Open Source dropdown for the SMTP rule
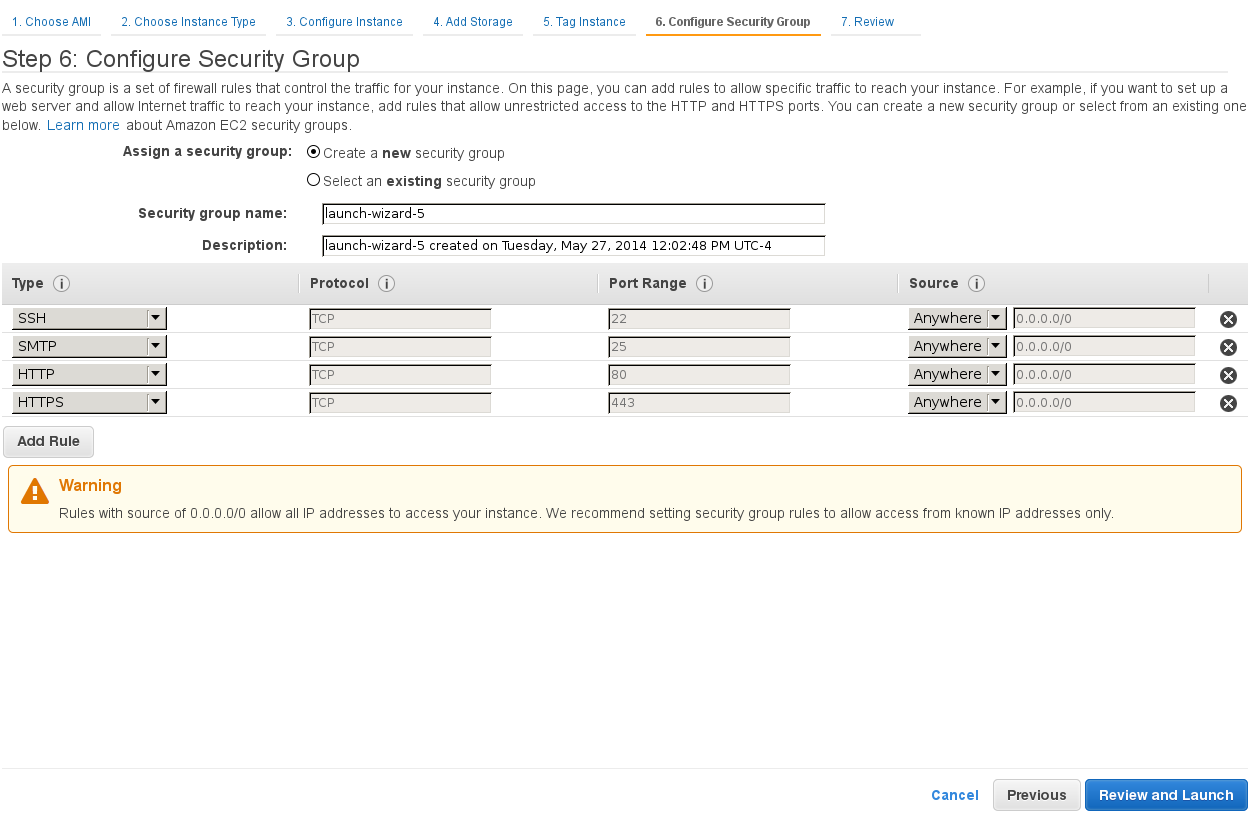 [x=956, y=346]
